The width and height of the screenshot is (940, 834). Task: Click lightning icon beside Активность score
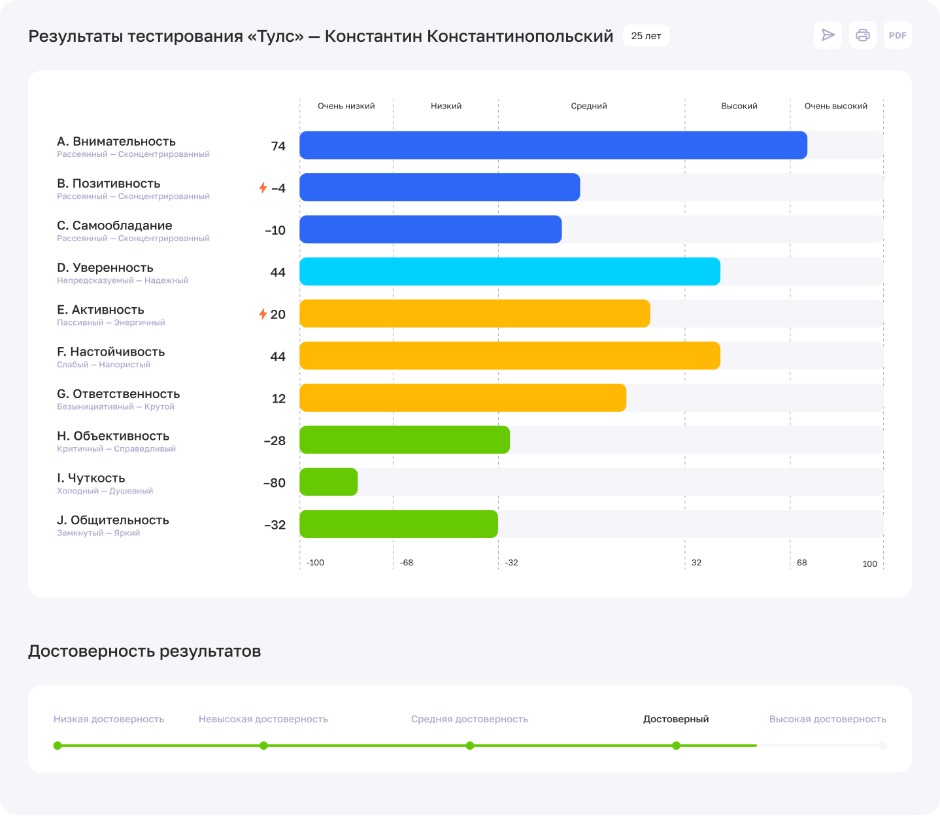(x=263, y=314)
